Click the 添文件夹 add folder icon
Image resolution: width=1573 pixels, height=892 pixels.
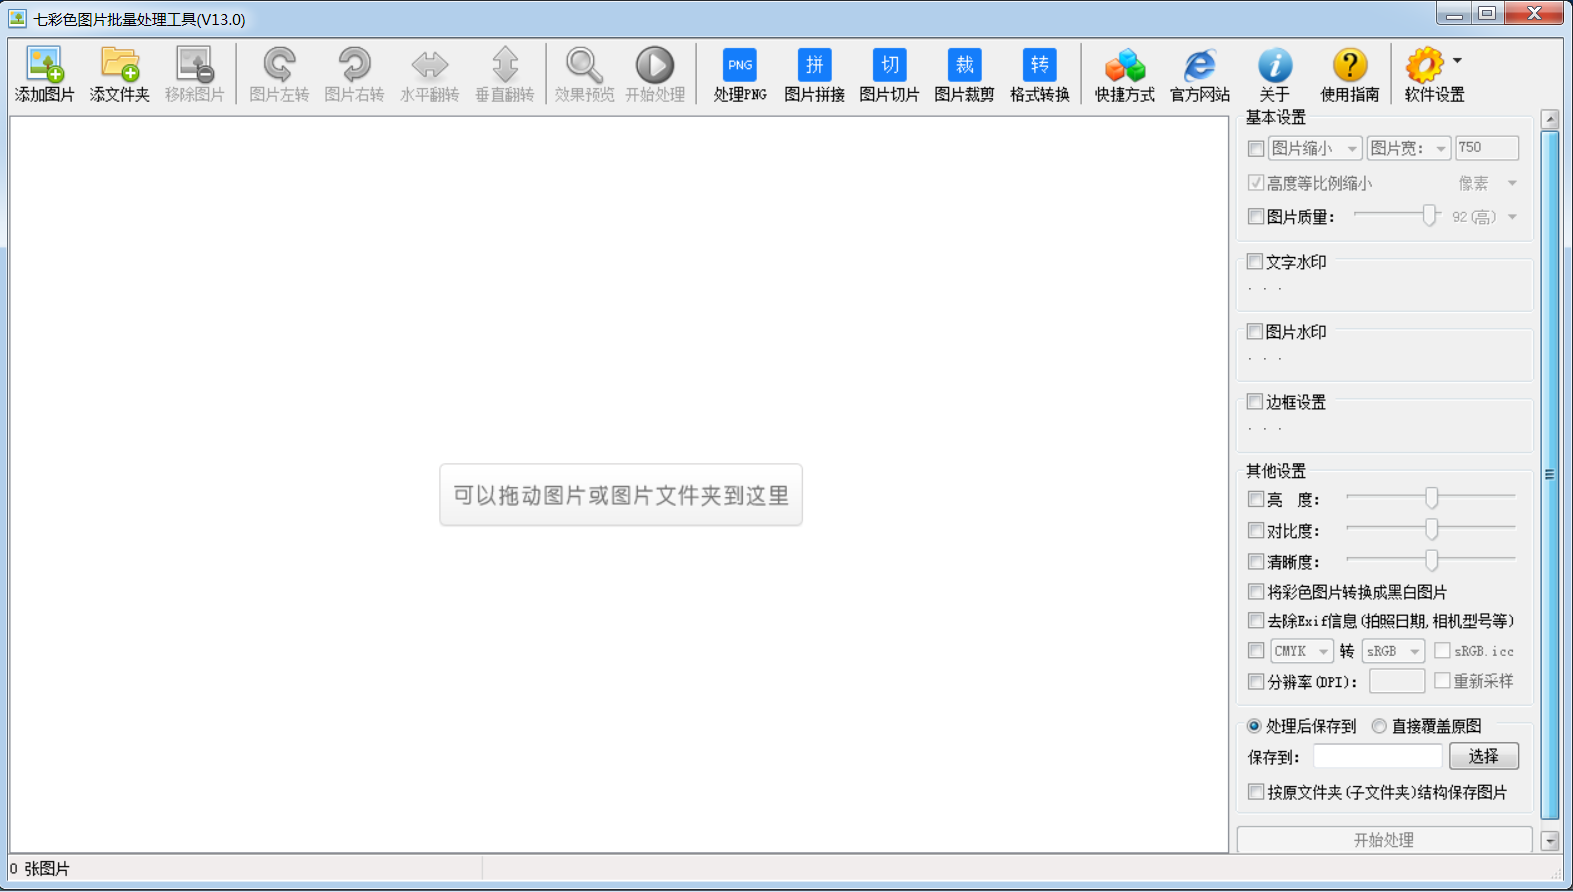(x=120, y=66)
